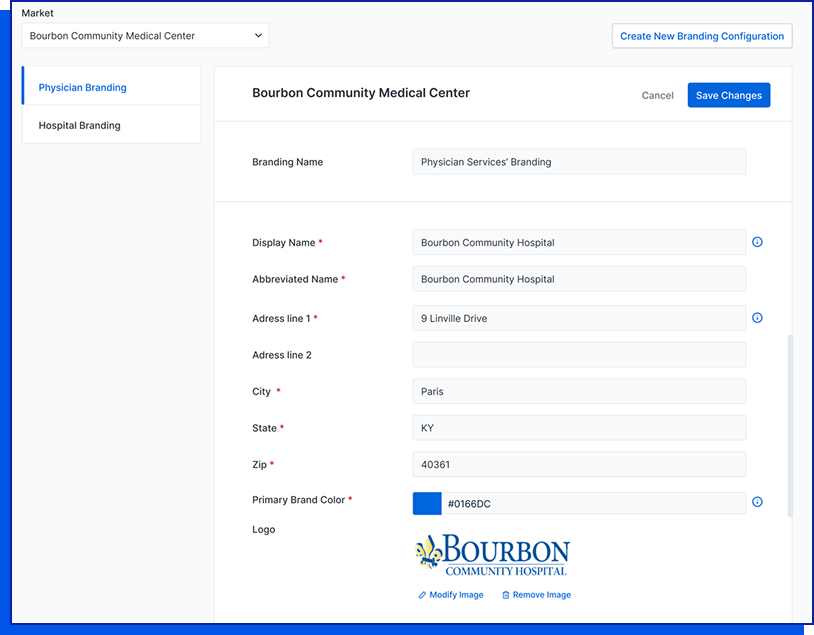
Task: Click the Bourbon Community Hospital logo image
Action: (492, 555)
